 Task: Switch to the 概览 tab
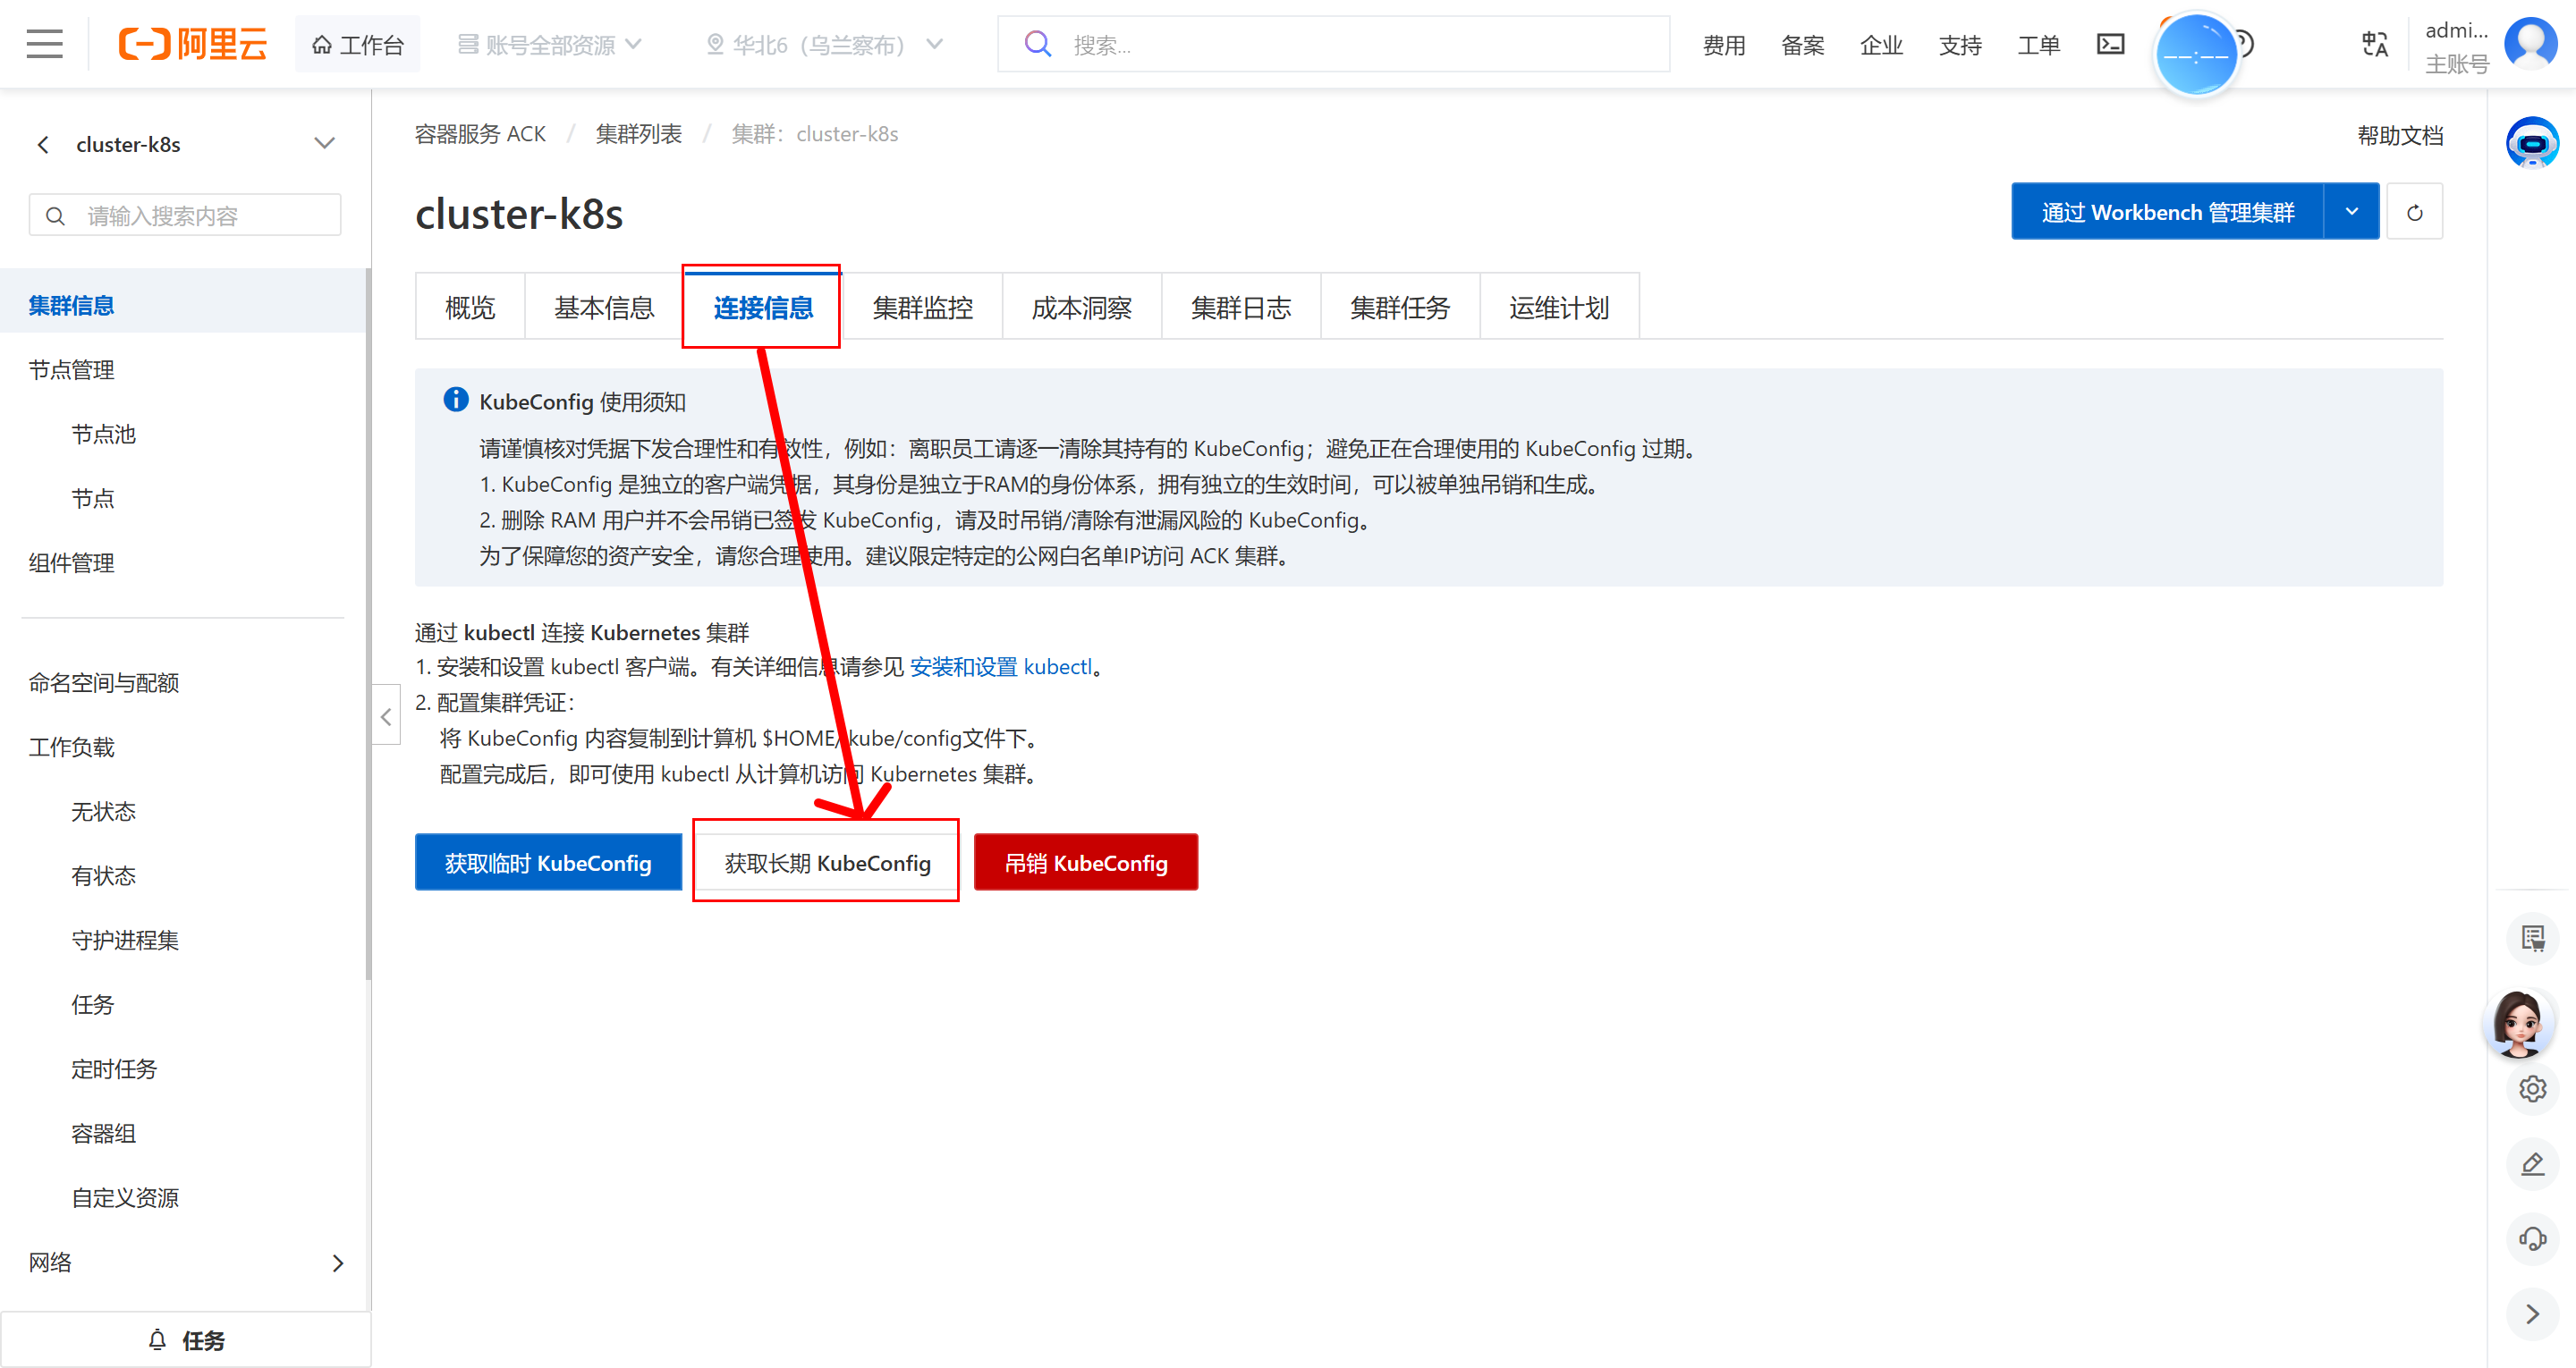[x=470, y=308]
